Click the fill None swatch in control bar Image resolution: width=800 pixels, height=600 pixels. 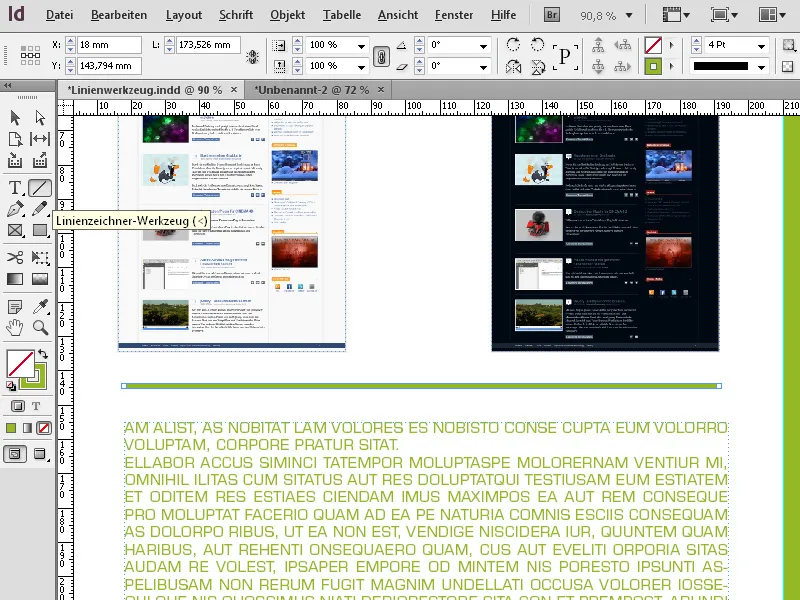(653, 45)
